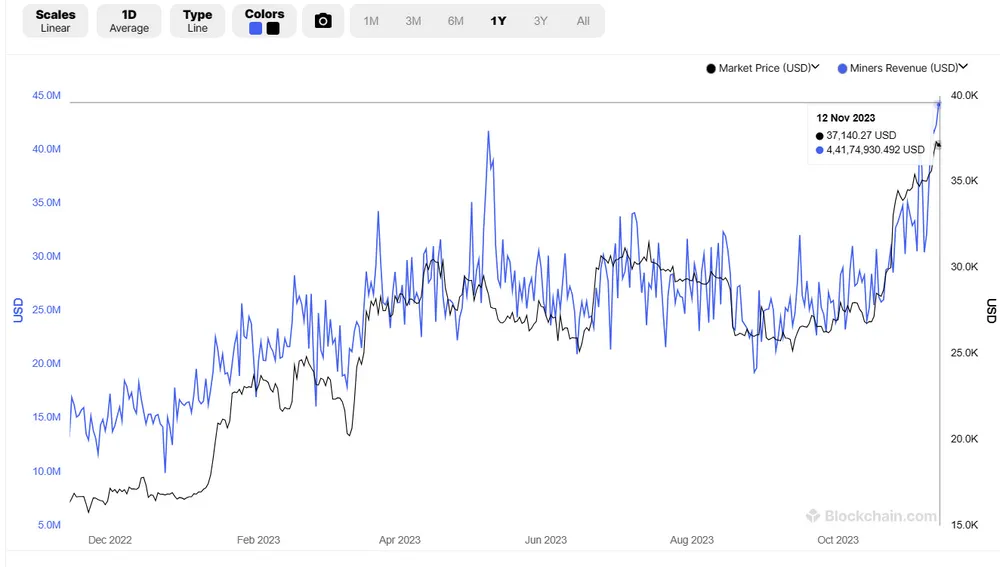The height and width of the screenshot is (567, 1000).
Task: Click the blue data point marker at chart peak
Action: tap(939, 102)
